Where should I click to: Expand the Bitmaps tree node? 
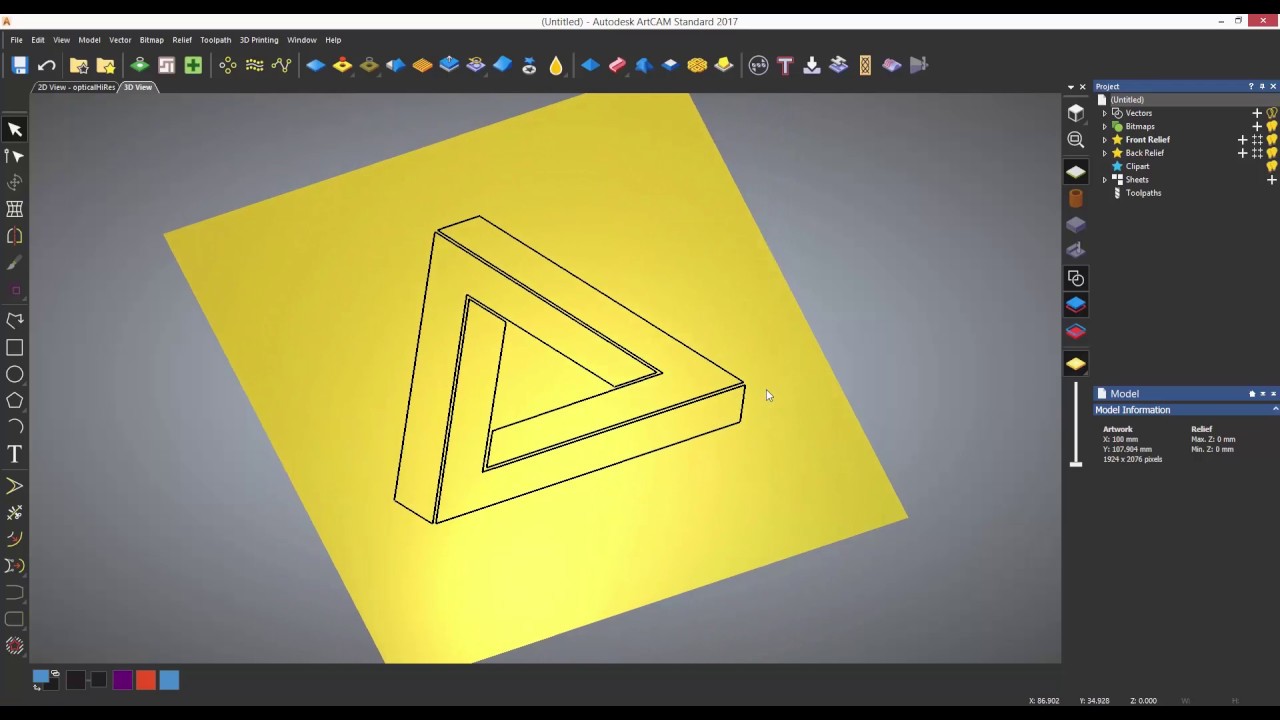point(1105,126)
